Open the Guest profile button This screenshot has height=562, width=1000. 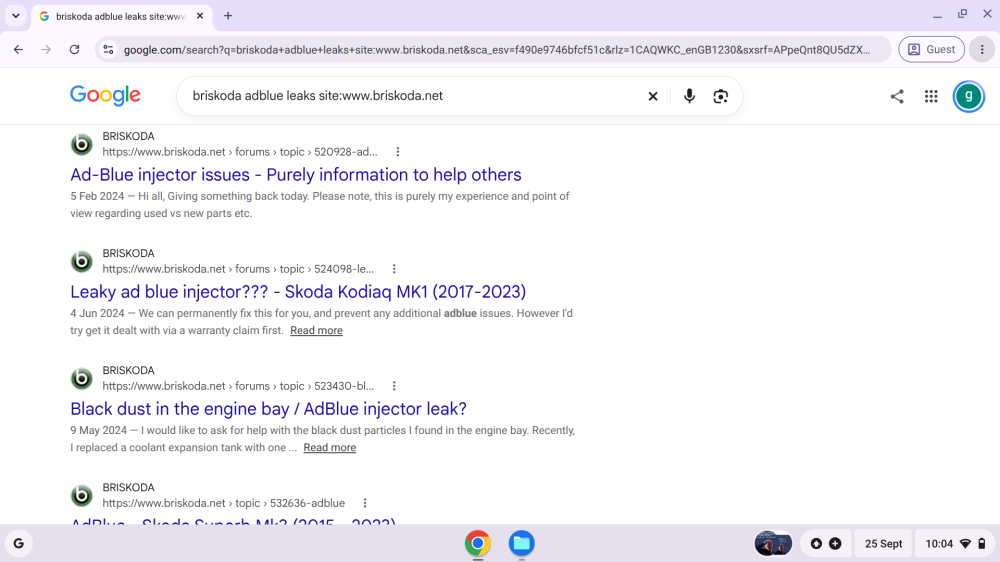(931, 49)
